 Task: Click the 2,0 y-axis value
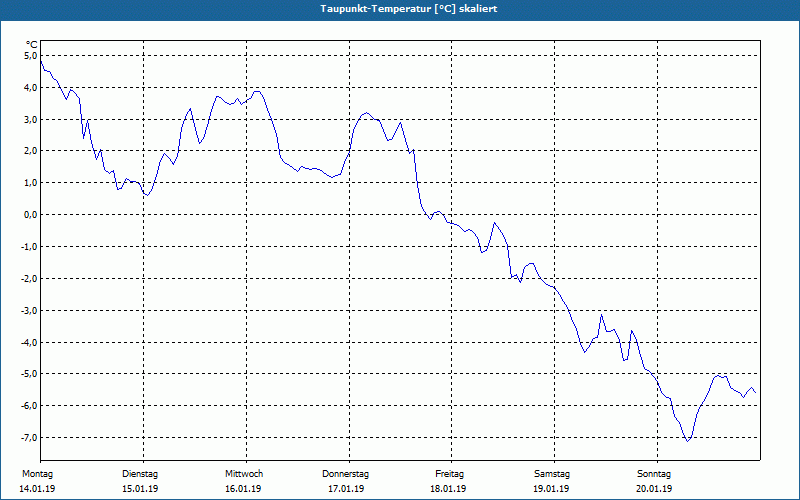coord(31,151)
